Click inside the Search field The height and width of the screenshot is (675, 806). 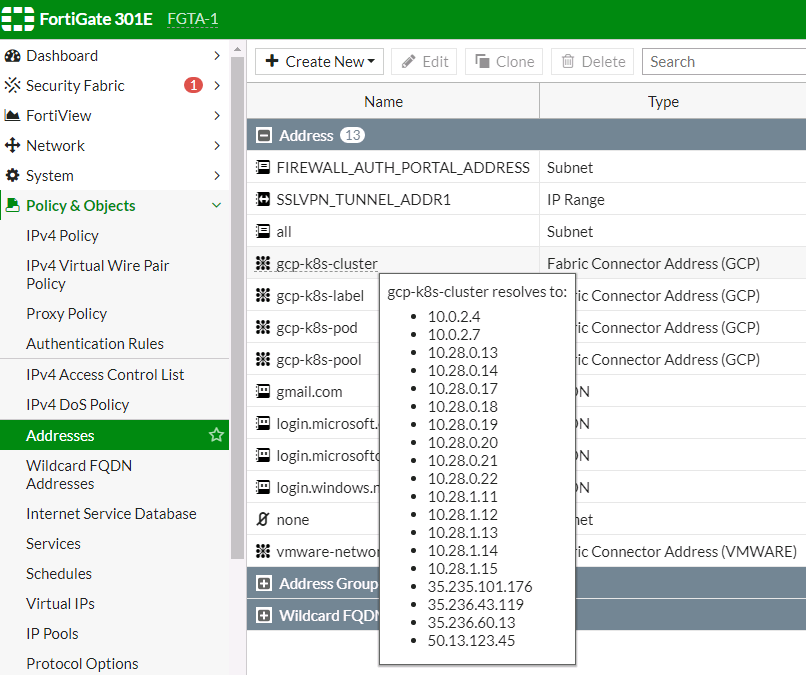click(x=722, y=61)
